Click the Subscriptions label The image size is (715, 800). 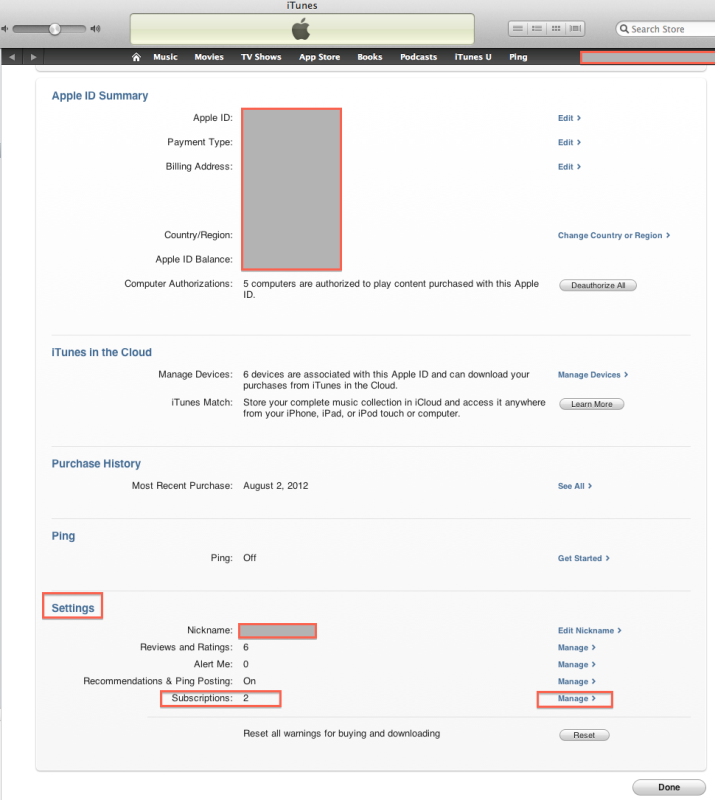click(x=202, y=698)
